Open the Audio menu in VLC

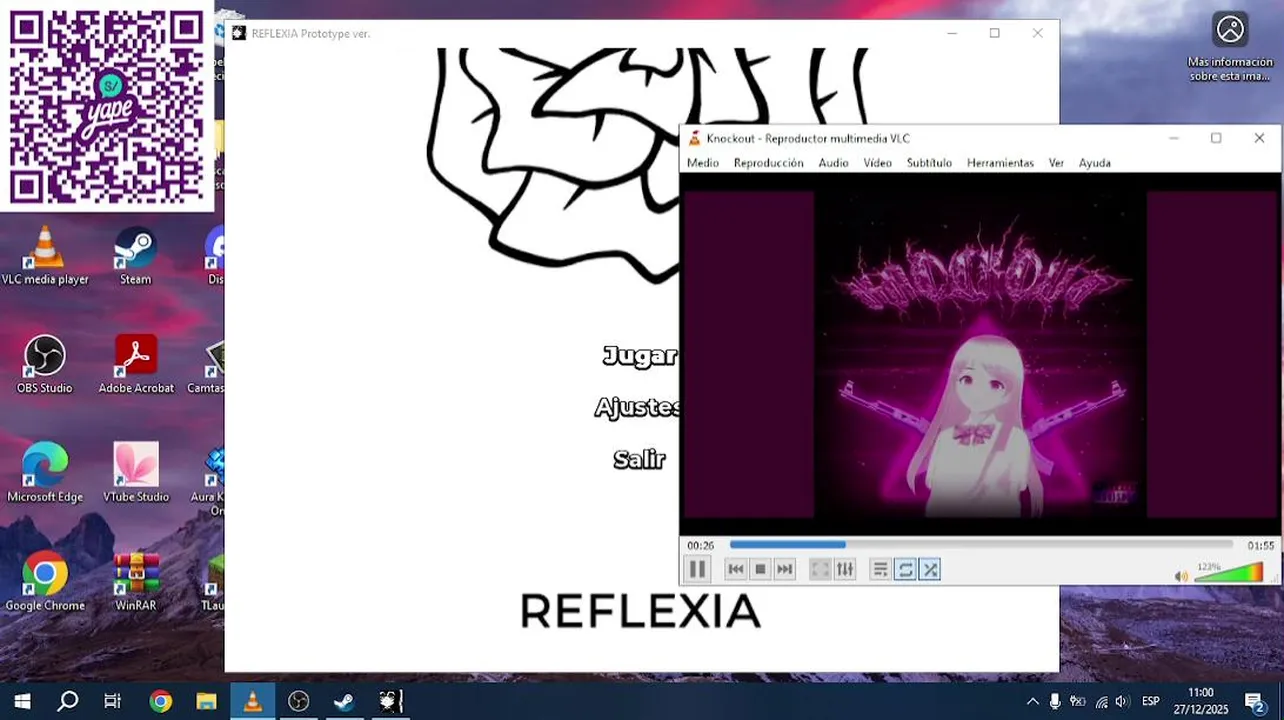833,163
